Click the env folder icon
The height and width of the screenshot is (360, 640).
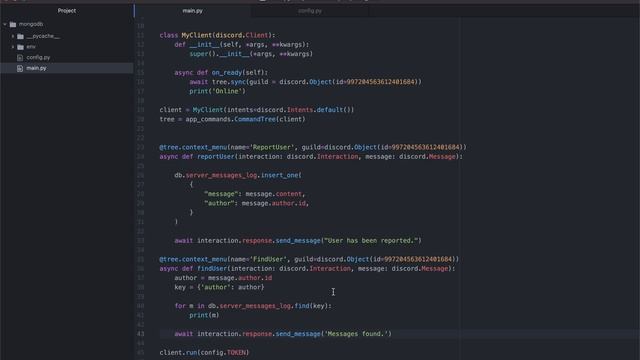point(20,47)
